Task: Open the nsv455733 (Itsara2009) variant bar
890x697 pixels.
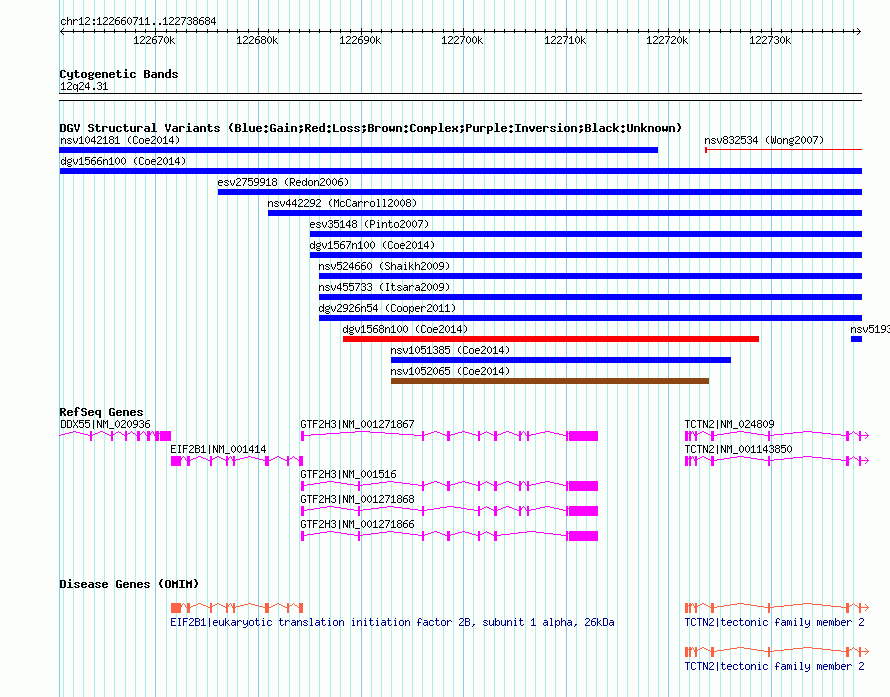Action: click(590, 297)
